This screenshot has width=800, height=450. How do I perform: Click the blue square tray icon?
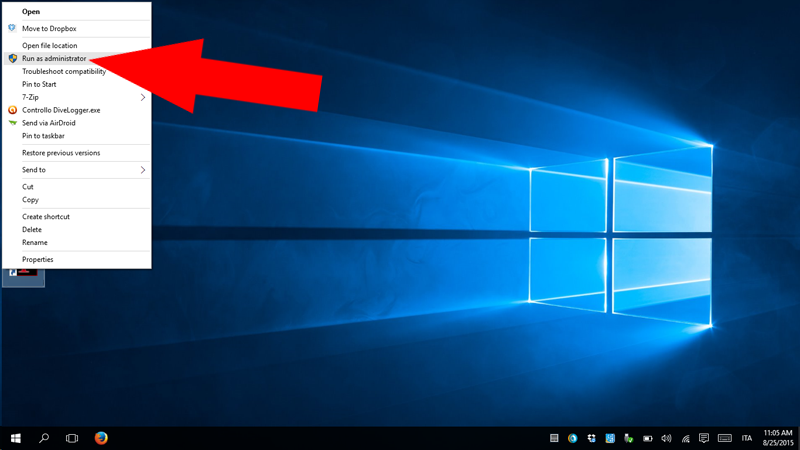610,438
